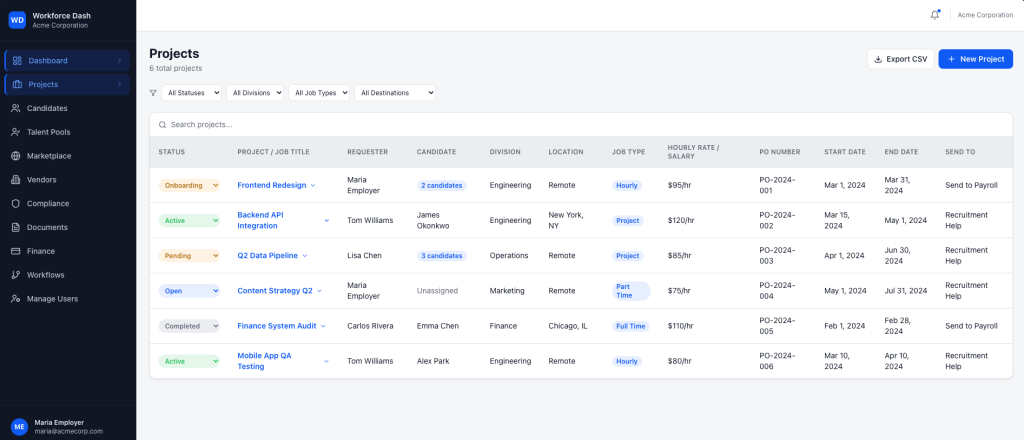Open the Q2 Data Pipeline project link

[267, 256]
